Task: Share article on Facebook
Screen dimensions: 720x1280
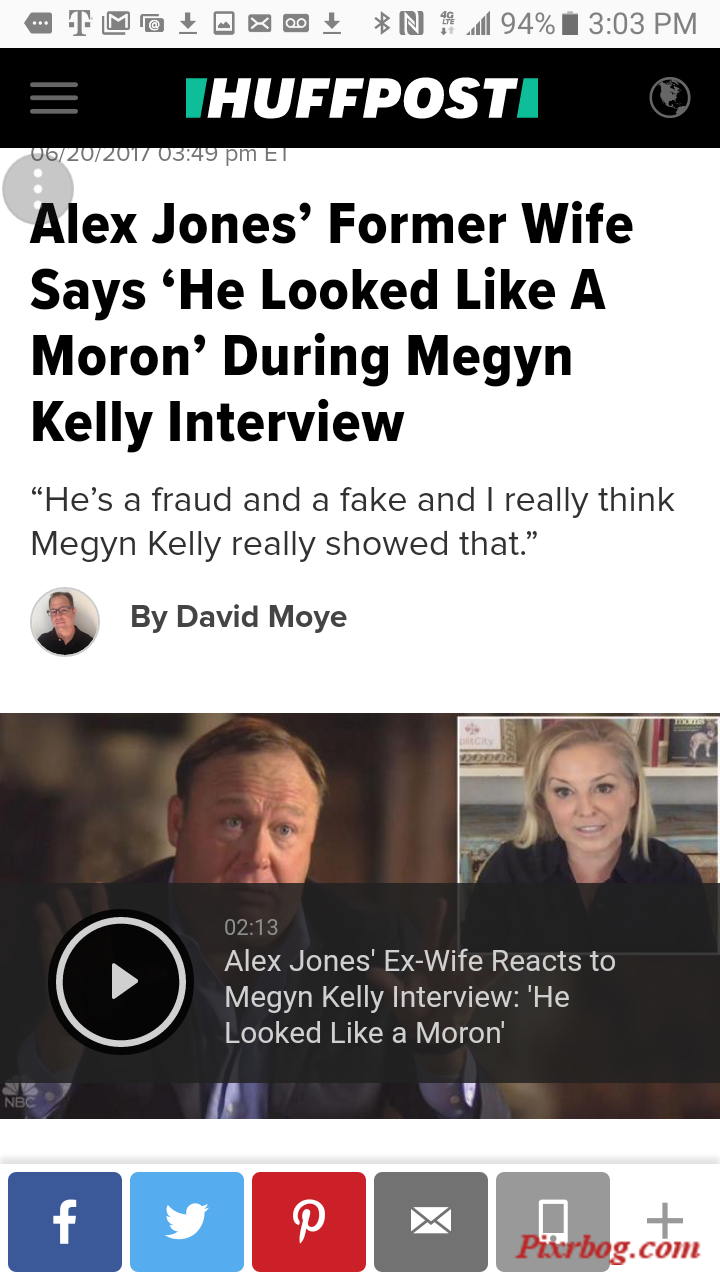Action: (65, 1222)
